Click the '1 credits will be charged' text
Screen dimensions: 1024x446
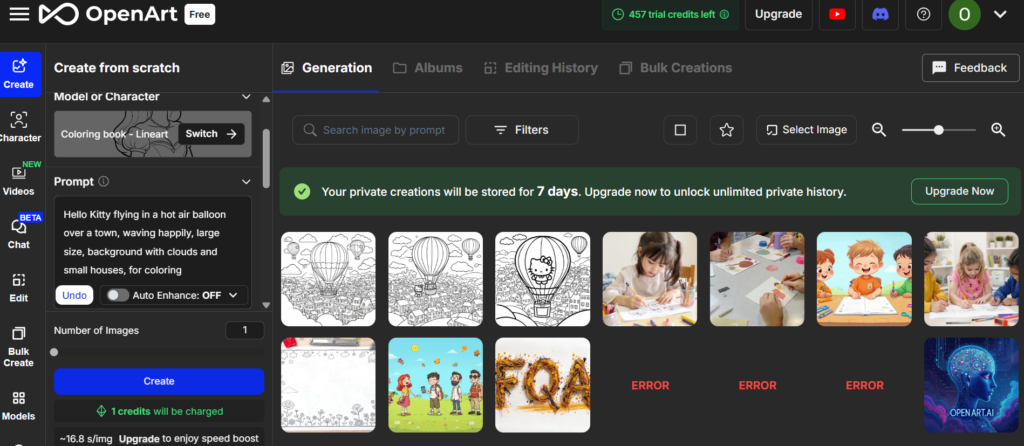(167, 411)
